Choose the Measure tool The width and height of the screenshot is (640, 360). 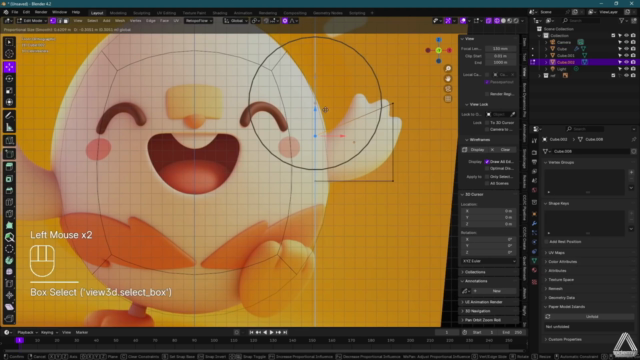(9, 128)
